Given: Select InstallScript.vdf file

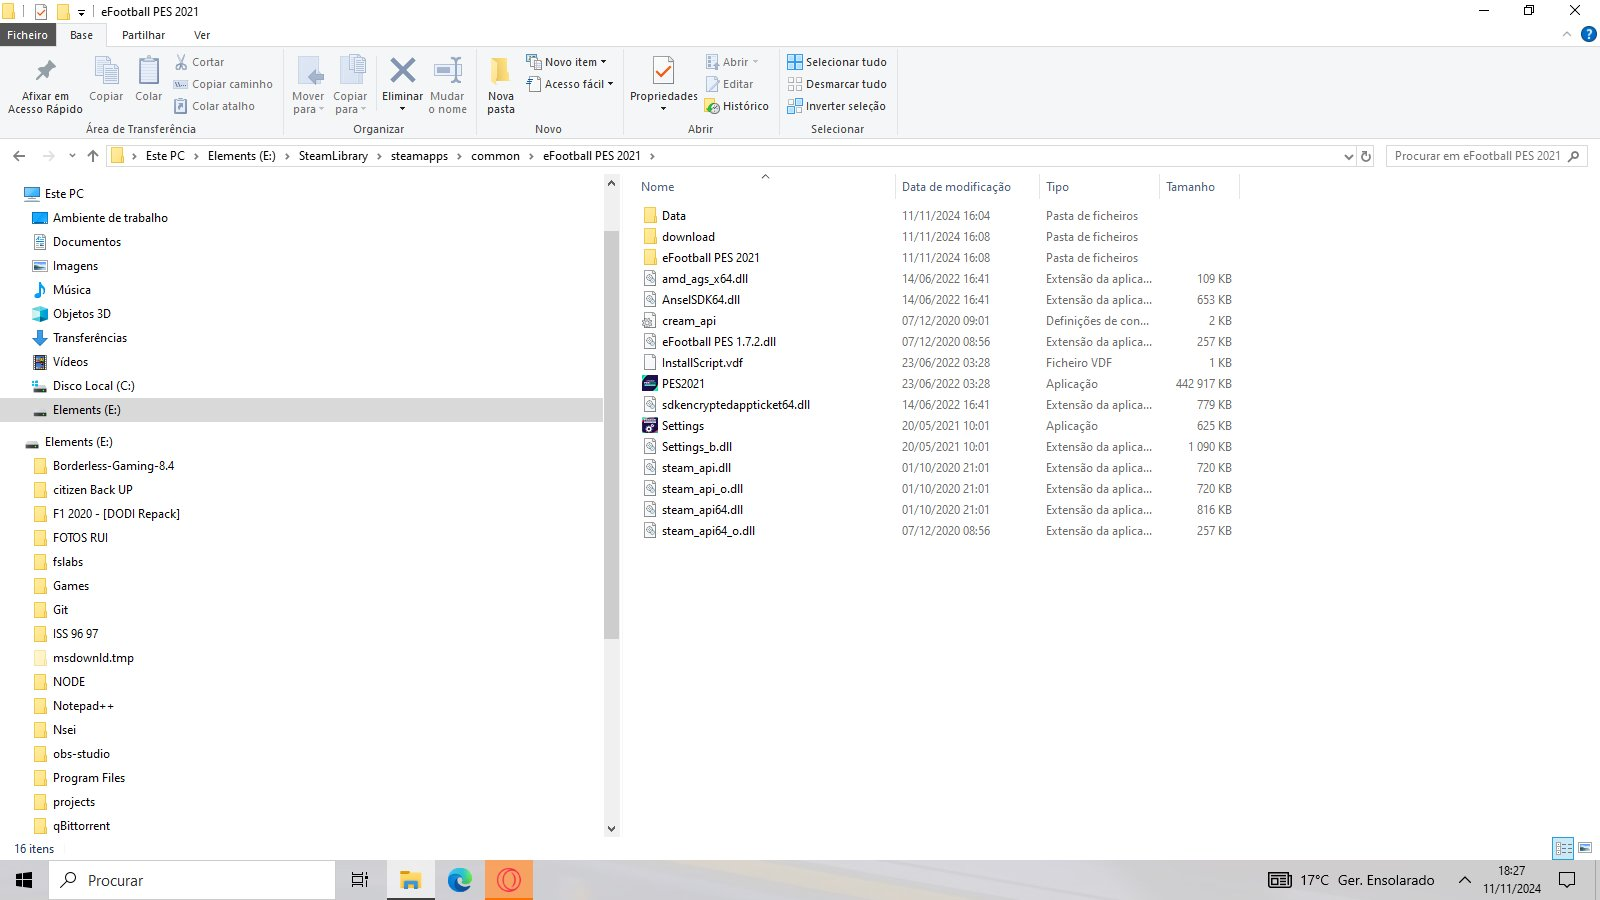Looking at the screenshot, I should 702,363.
